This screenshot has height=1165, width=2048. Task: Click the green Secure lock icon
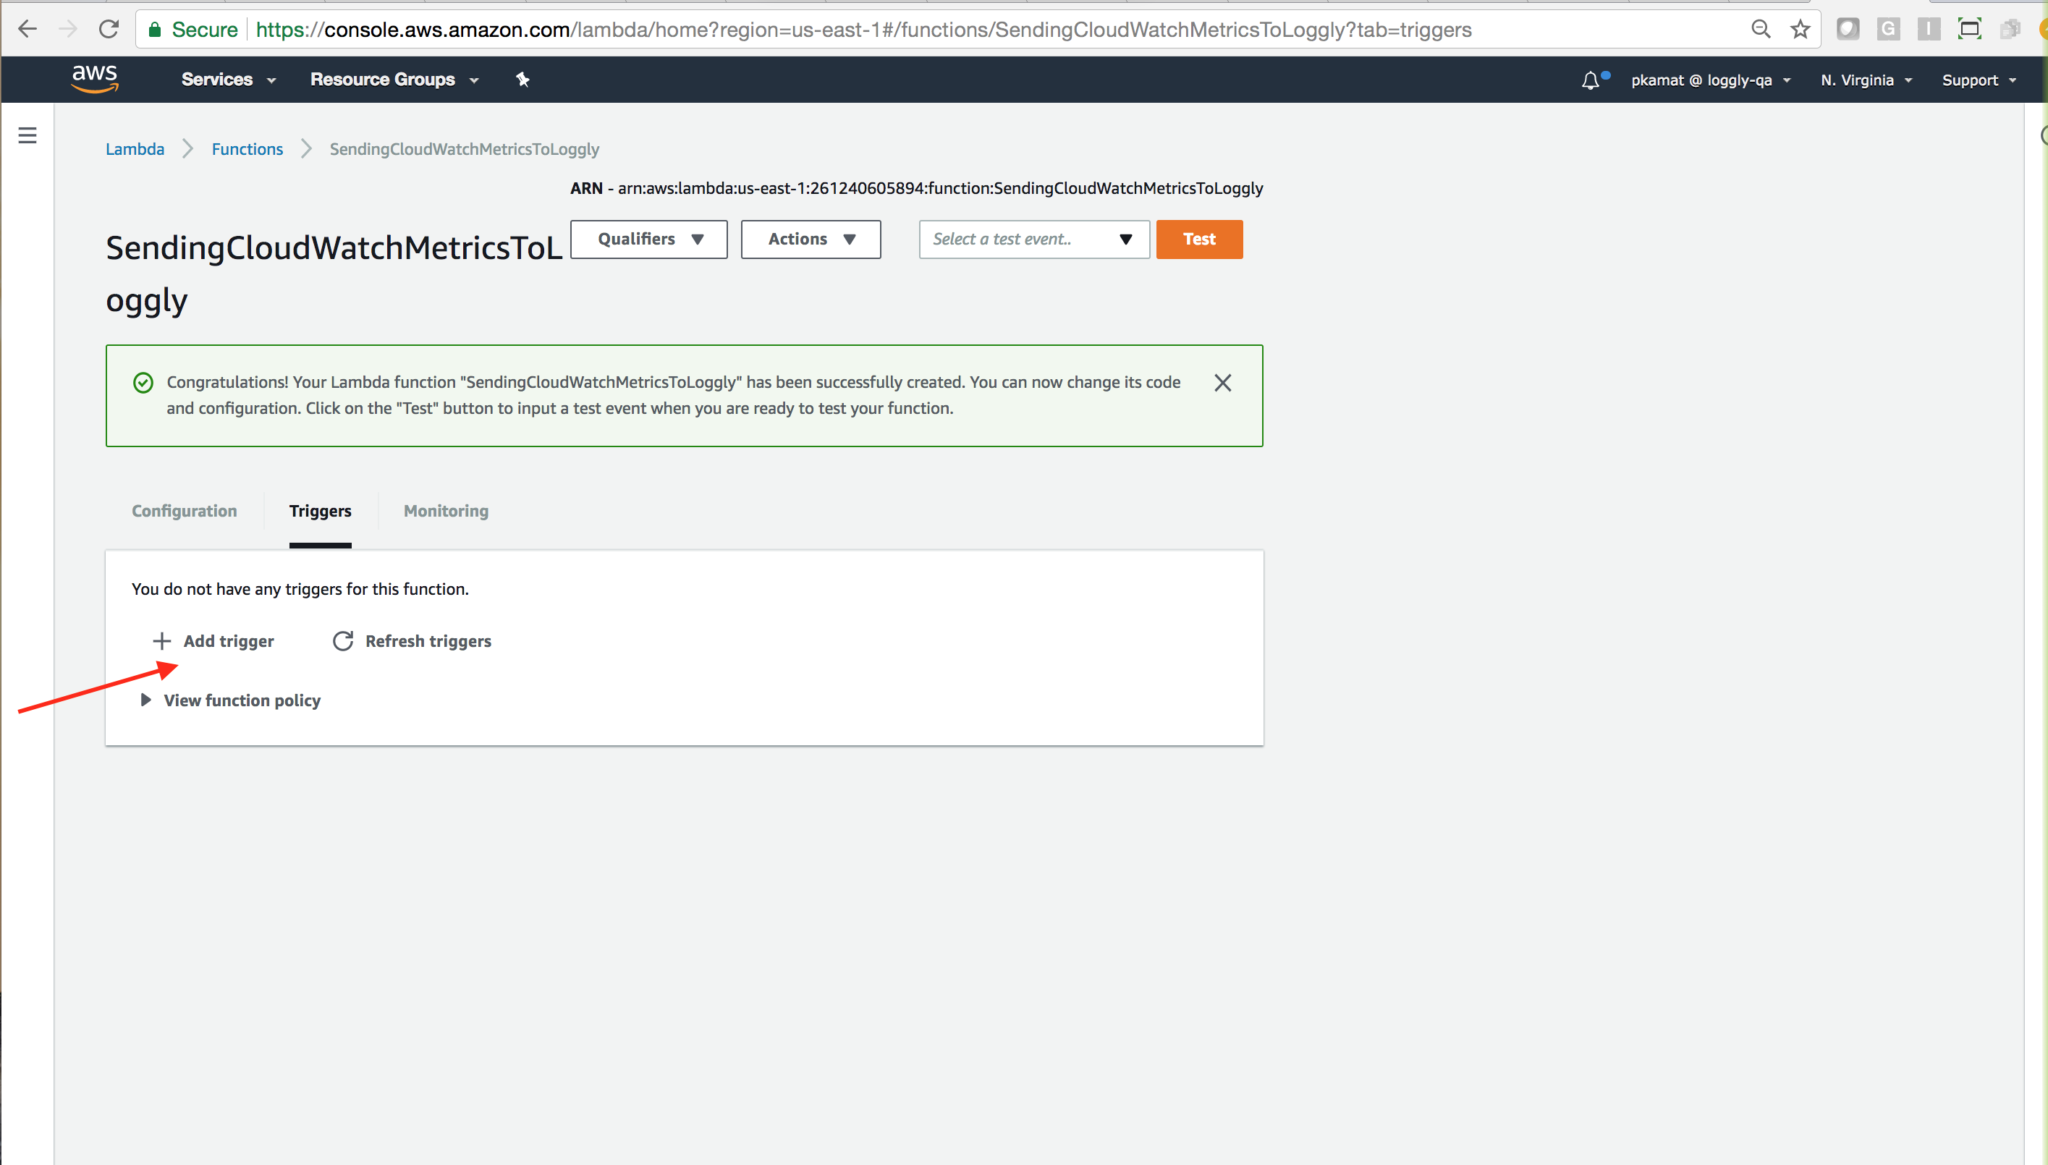(155, 30)
